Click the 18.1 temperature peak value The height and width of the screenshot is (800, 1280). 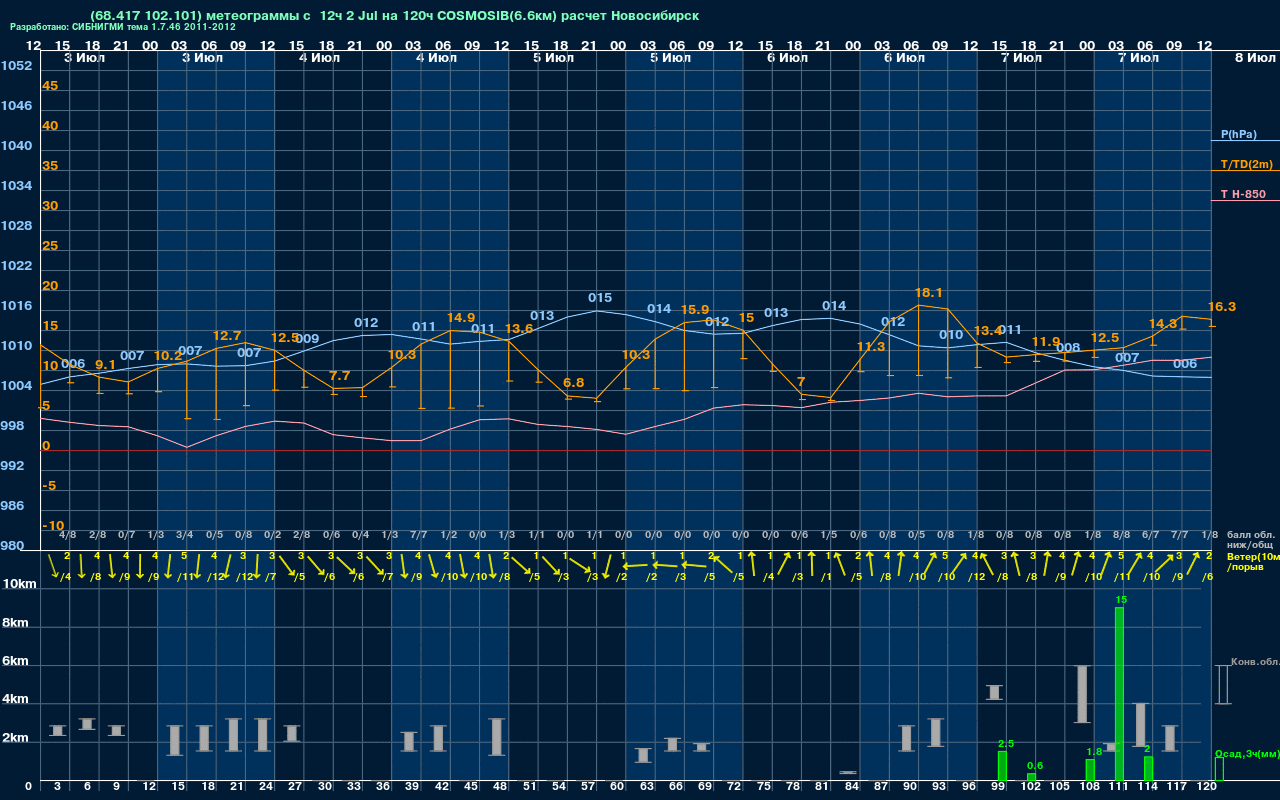point(929,293)
